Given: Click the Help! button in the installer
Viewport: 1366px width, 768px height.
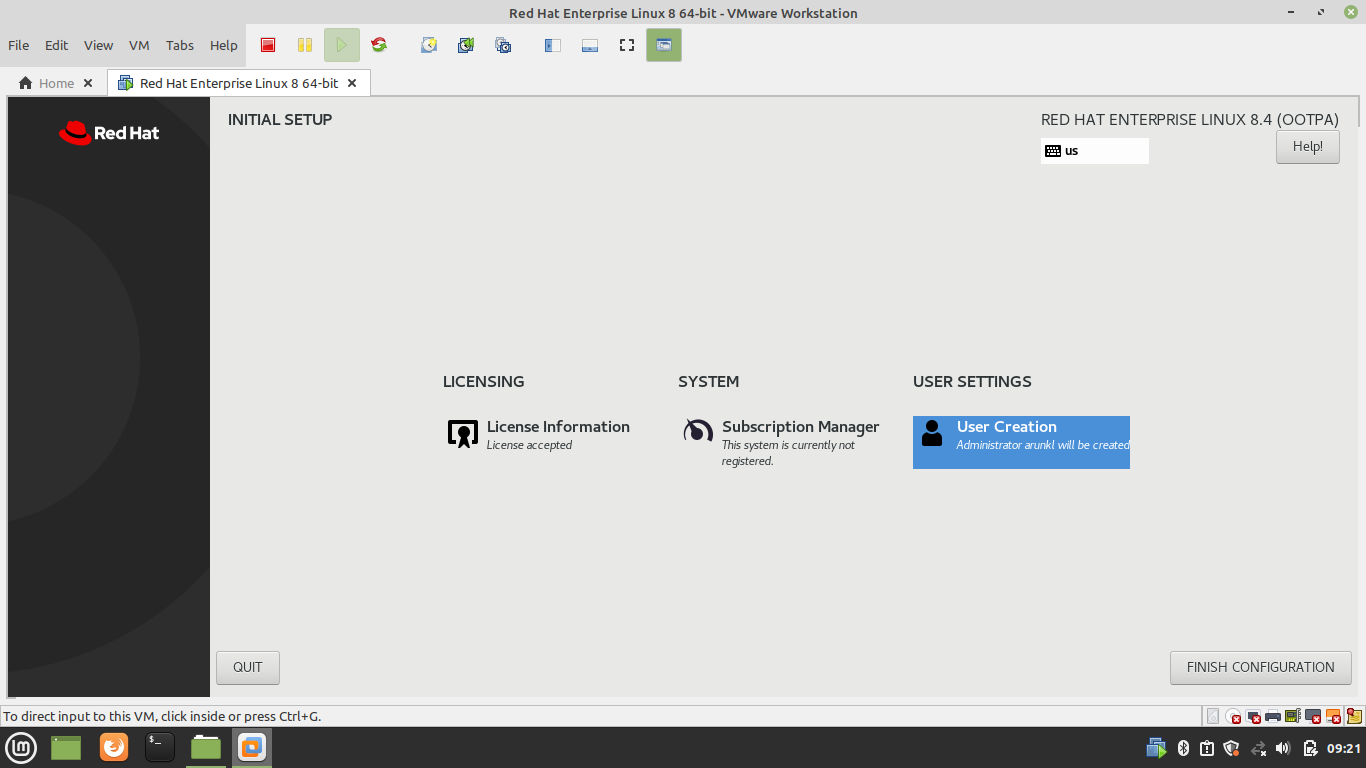Looking at the screenshot, I should [1308, 147].
